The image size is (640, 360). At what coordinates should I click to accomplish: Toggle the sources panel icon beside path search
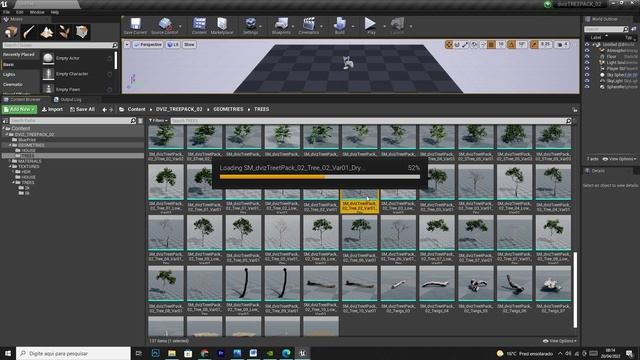(x=5, y=121)
